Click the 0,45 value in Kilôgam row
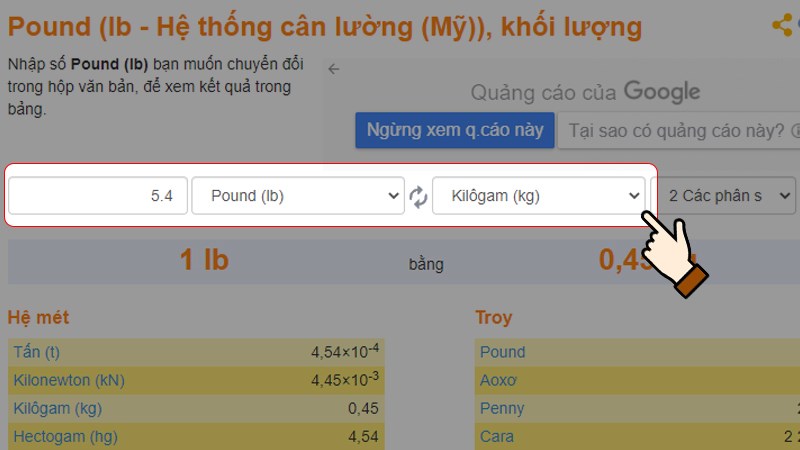Image resolution: width=800 pixels, height=450 pixels. click(x=363, y=408)
